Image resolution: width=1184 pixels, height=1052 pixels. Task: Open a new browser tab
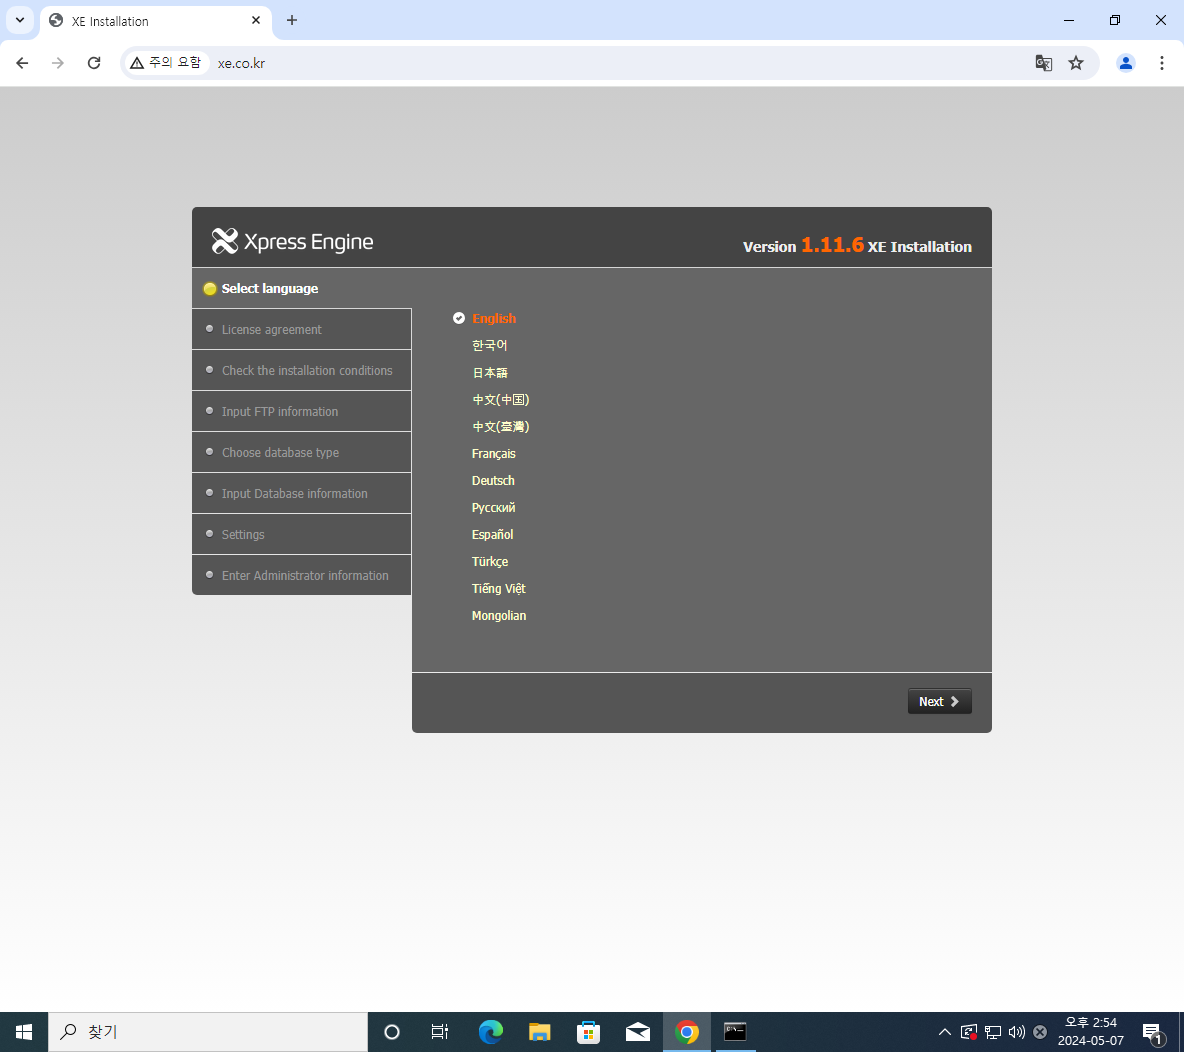(292, 20)
